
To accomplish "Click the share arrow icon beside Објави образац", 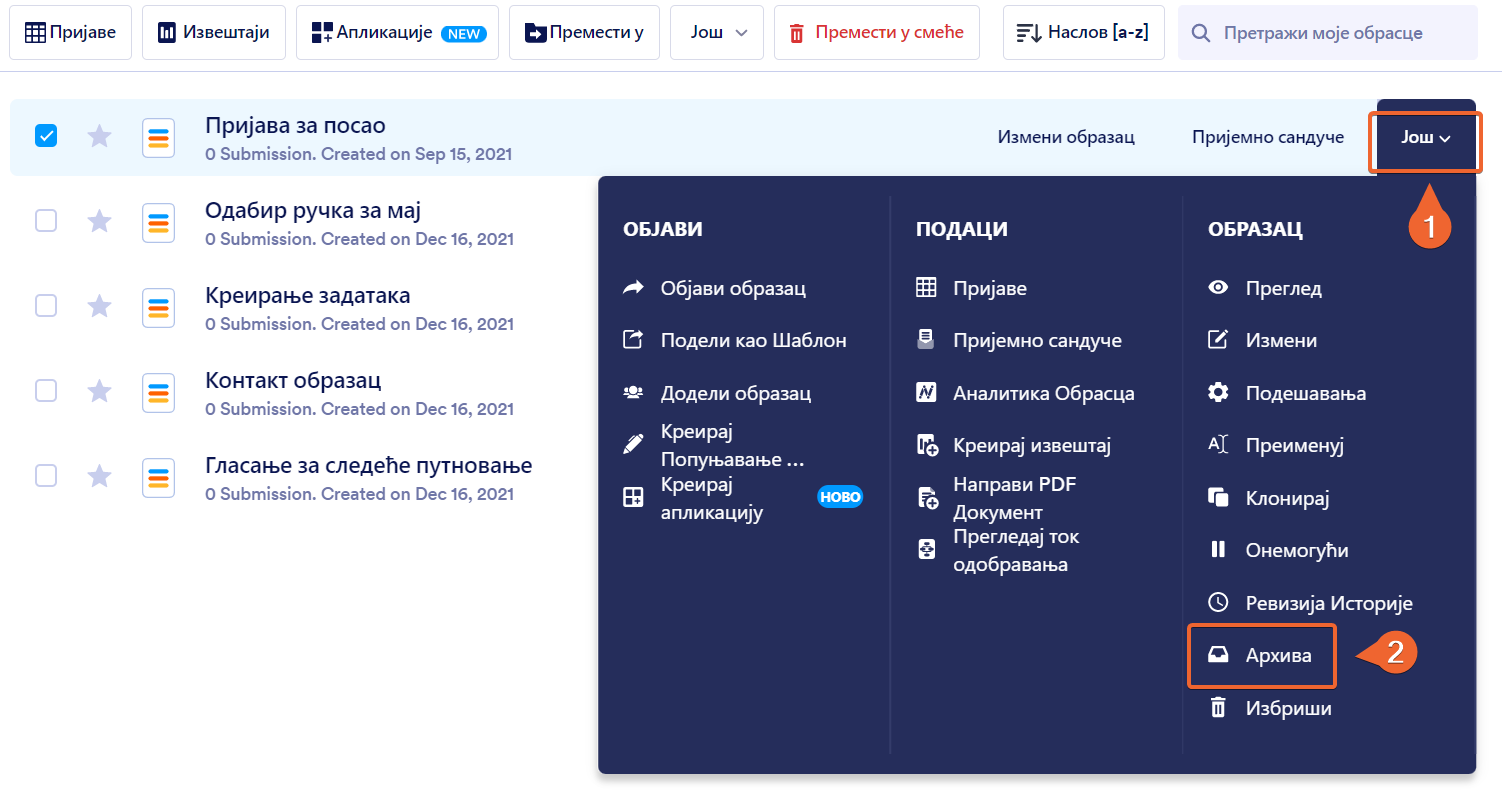I will (633, 288).
